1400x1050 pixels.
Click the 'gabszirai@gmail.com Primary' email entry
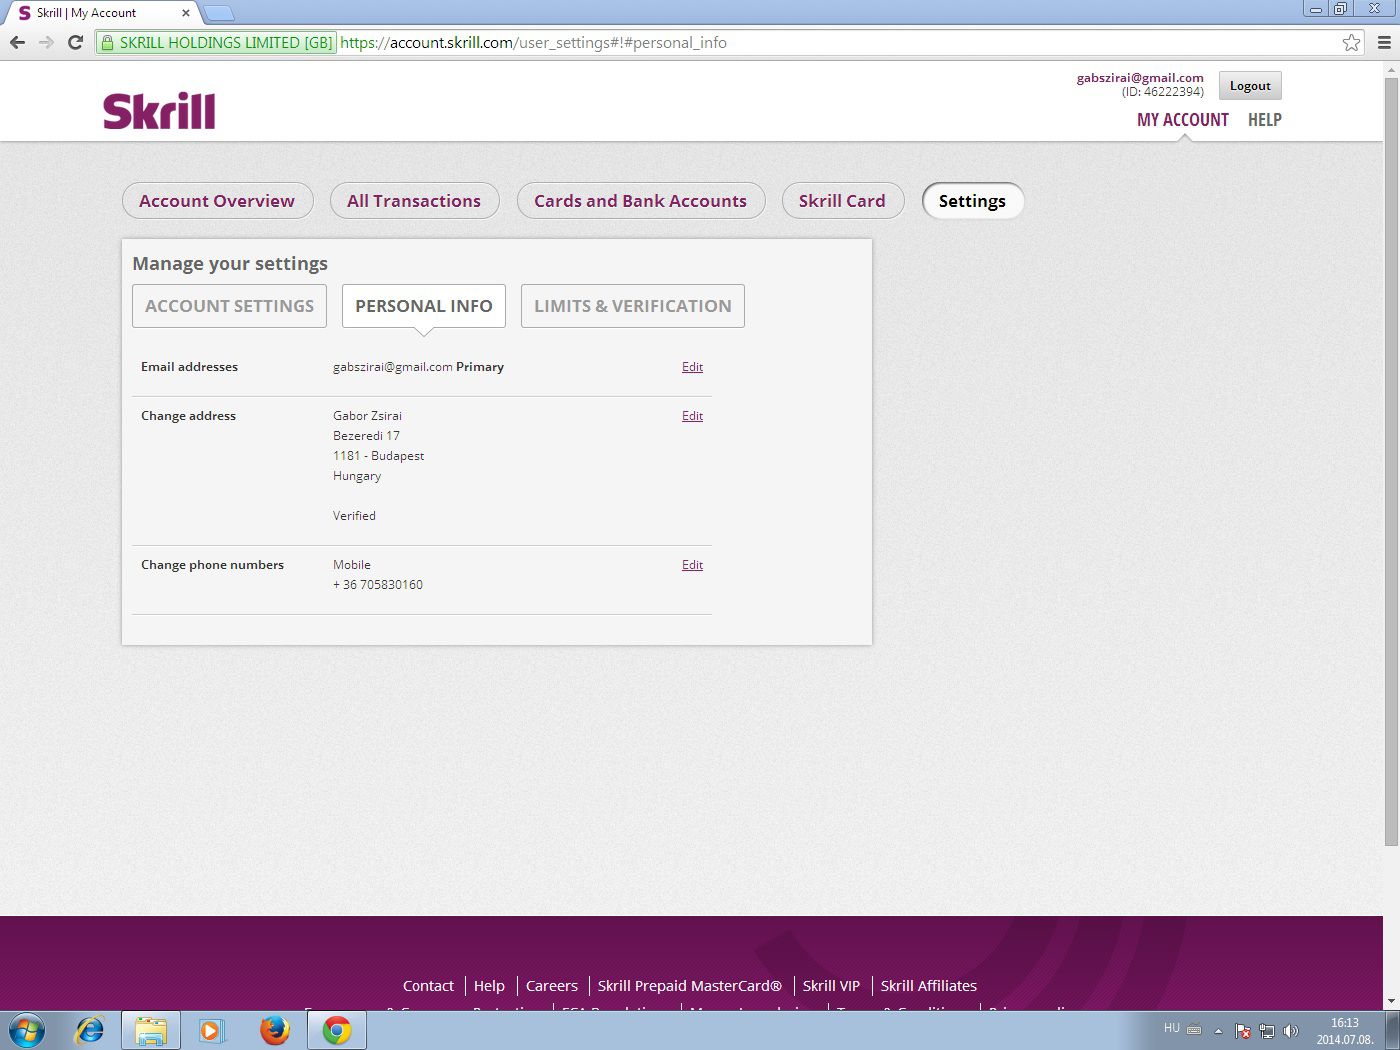pos(418,367)
